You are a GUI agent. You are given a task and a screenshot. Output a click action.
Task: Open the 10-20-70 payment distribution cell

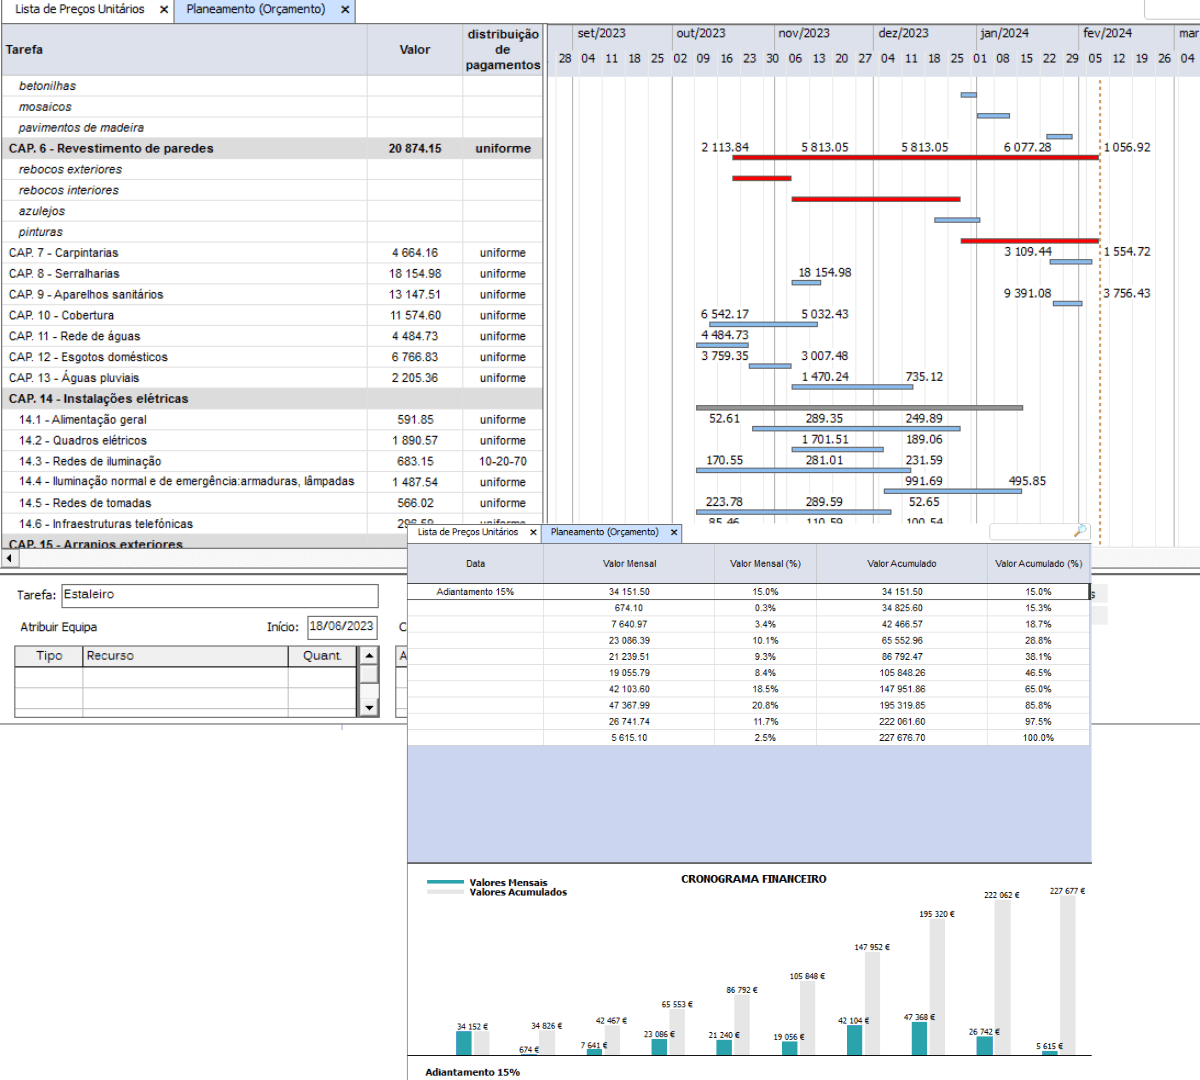tap(502, 461)
